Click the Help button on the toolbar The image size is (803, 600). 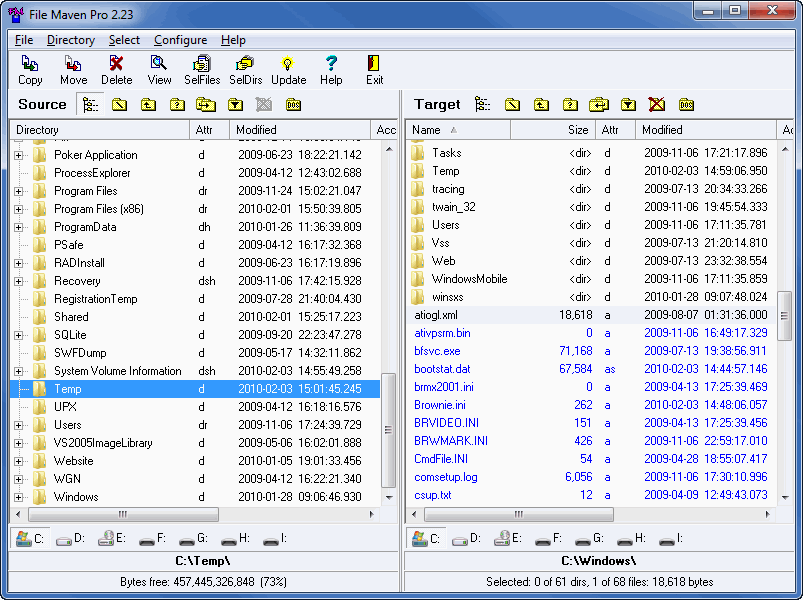coord(330,69)
